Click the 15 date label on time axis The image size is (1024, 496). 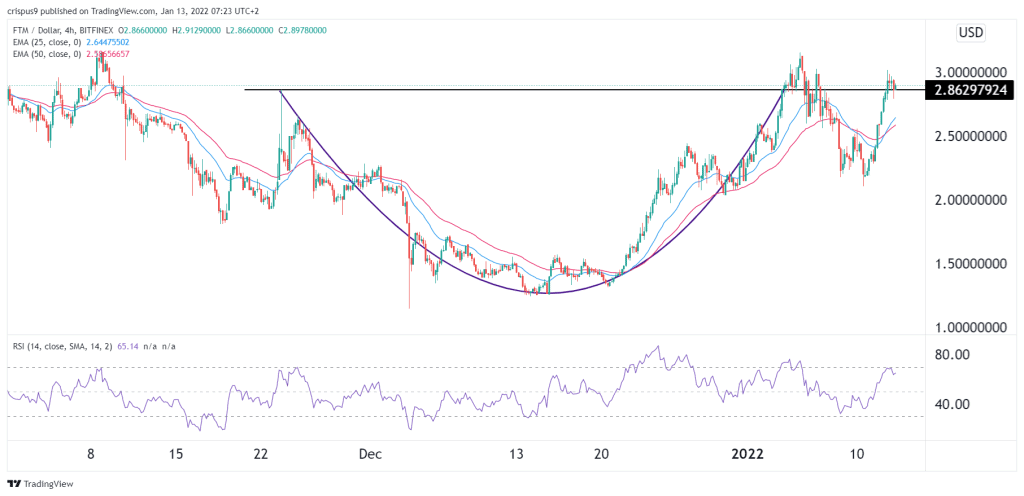178,454
